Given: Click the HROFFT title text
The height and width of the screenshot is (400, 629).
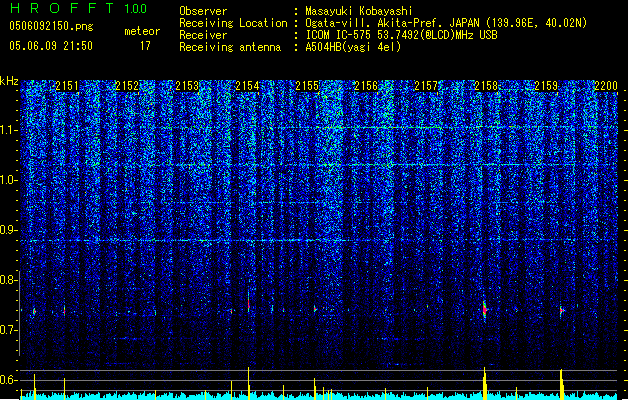Looking at the screenshot, I should (62, 8).
